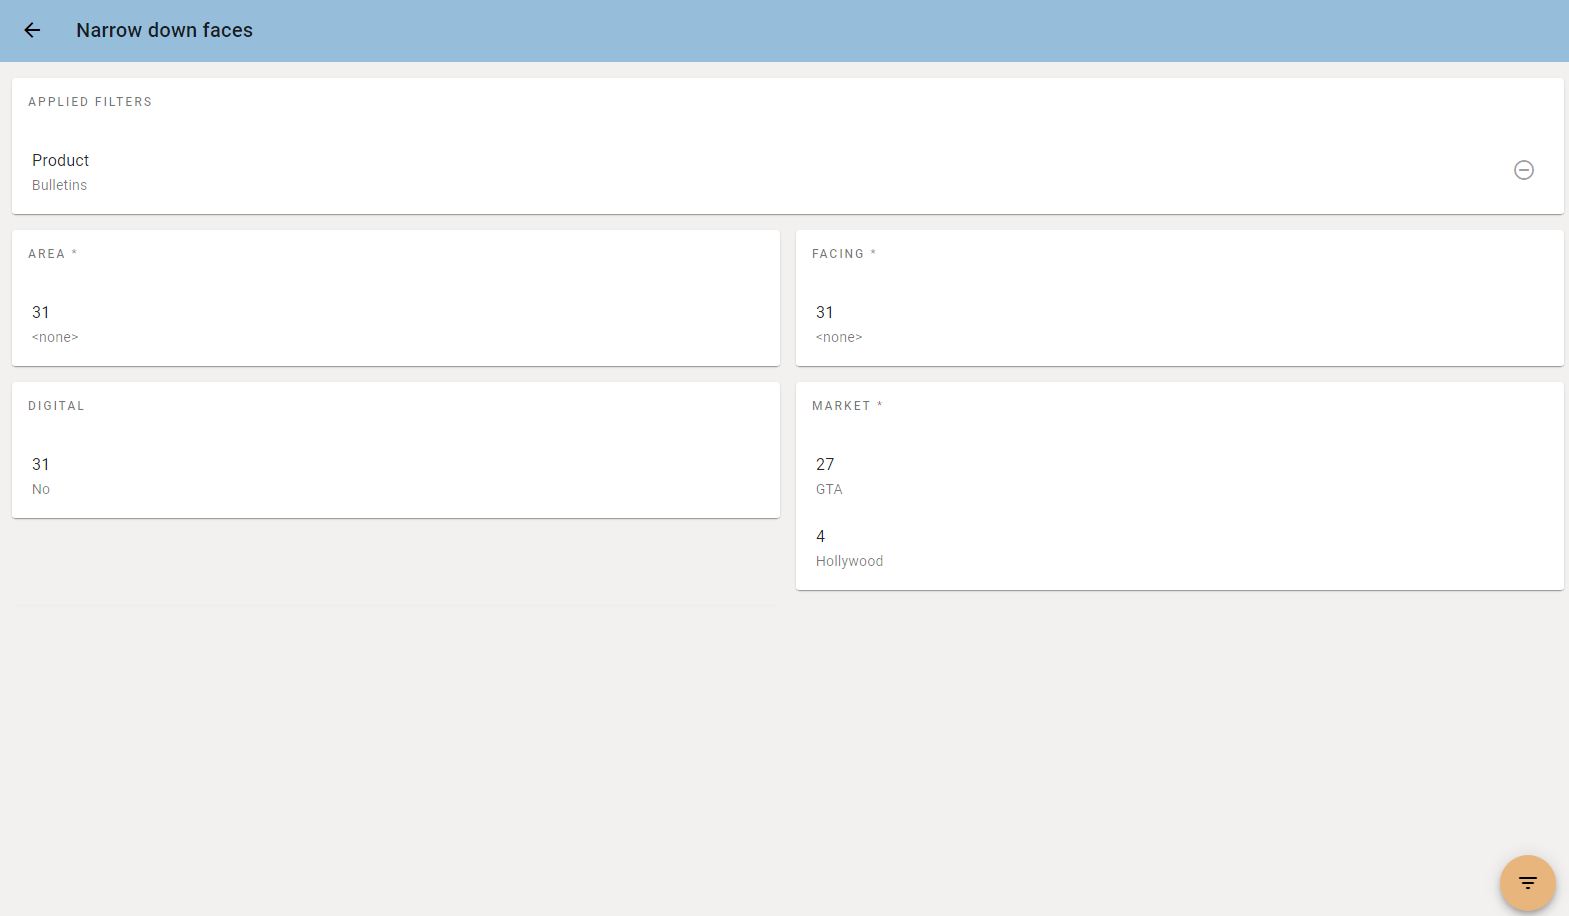
Task: Click the Applied Filters heading
Action: [90, 102]
